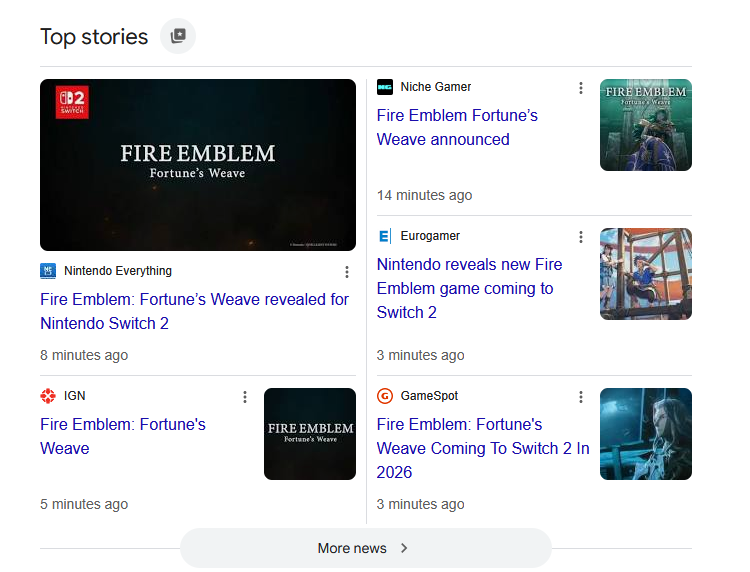Click the GameSpot story thumbnail
Viewport: 750px width, 572px height.
[x=646, y=434]
